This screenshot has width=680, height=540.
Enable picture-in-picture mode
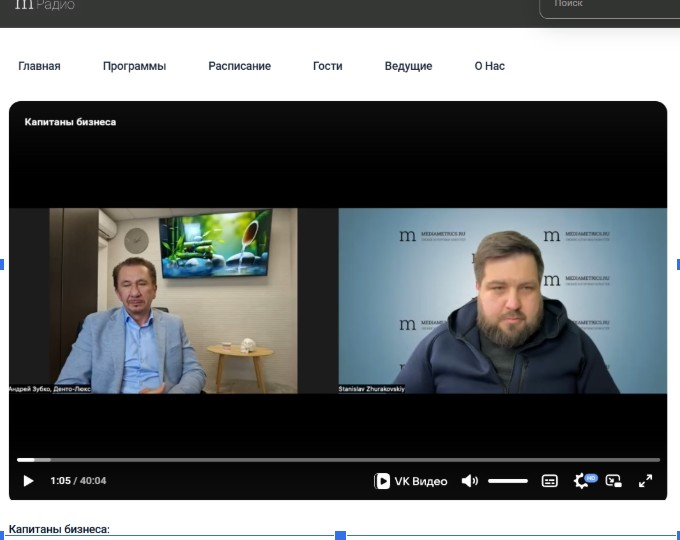(x=614, y=481)
